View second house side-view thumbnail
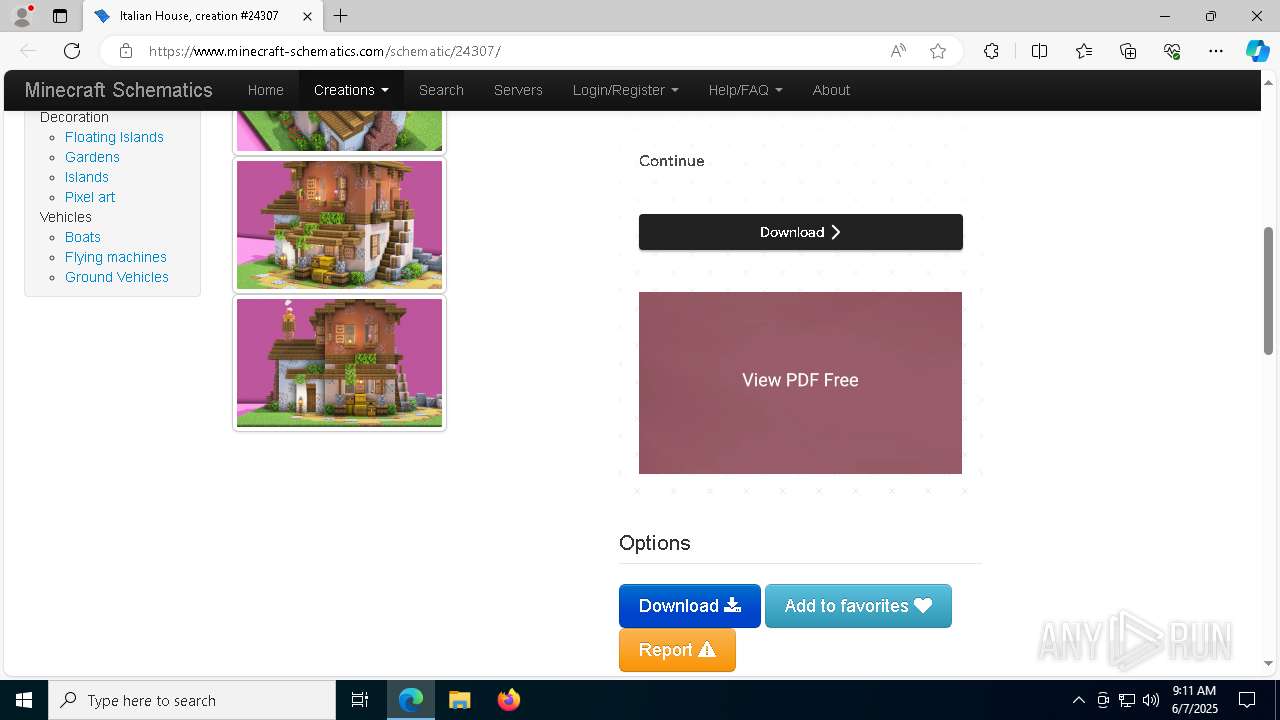Viewport: 1280px width, 720px height. pyautogui.click(x=339, y=225)
